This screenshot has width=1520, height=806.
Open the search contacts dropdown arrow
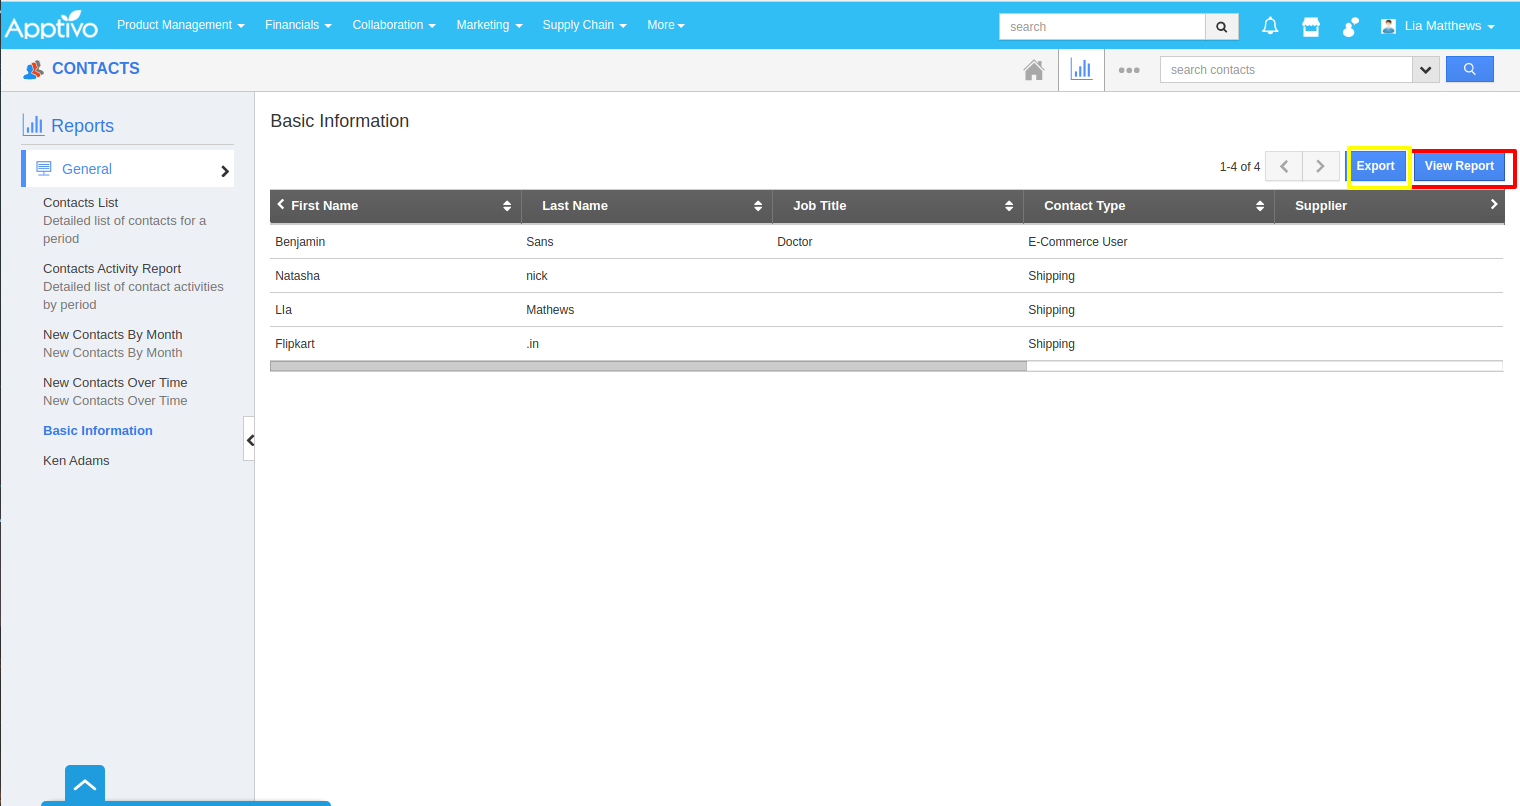tap(1426, 70)
